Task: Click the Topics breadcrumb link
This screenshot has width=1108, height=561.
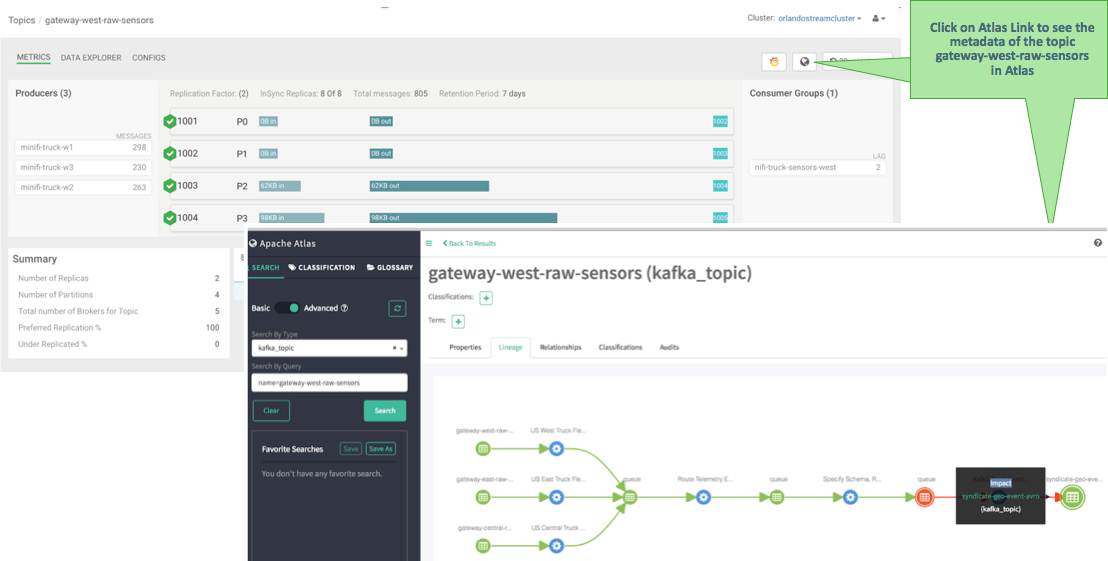Action: pyautogui.click(x=21, y=20)
